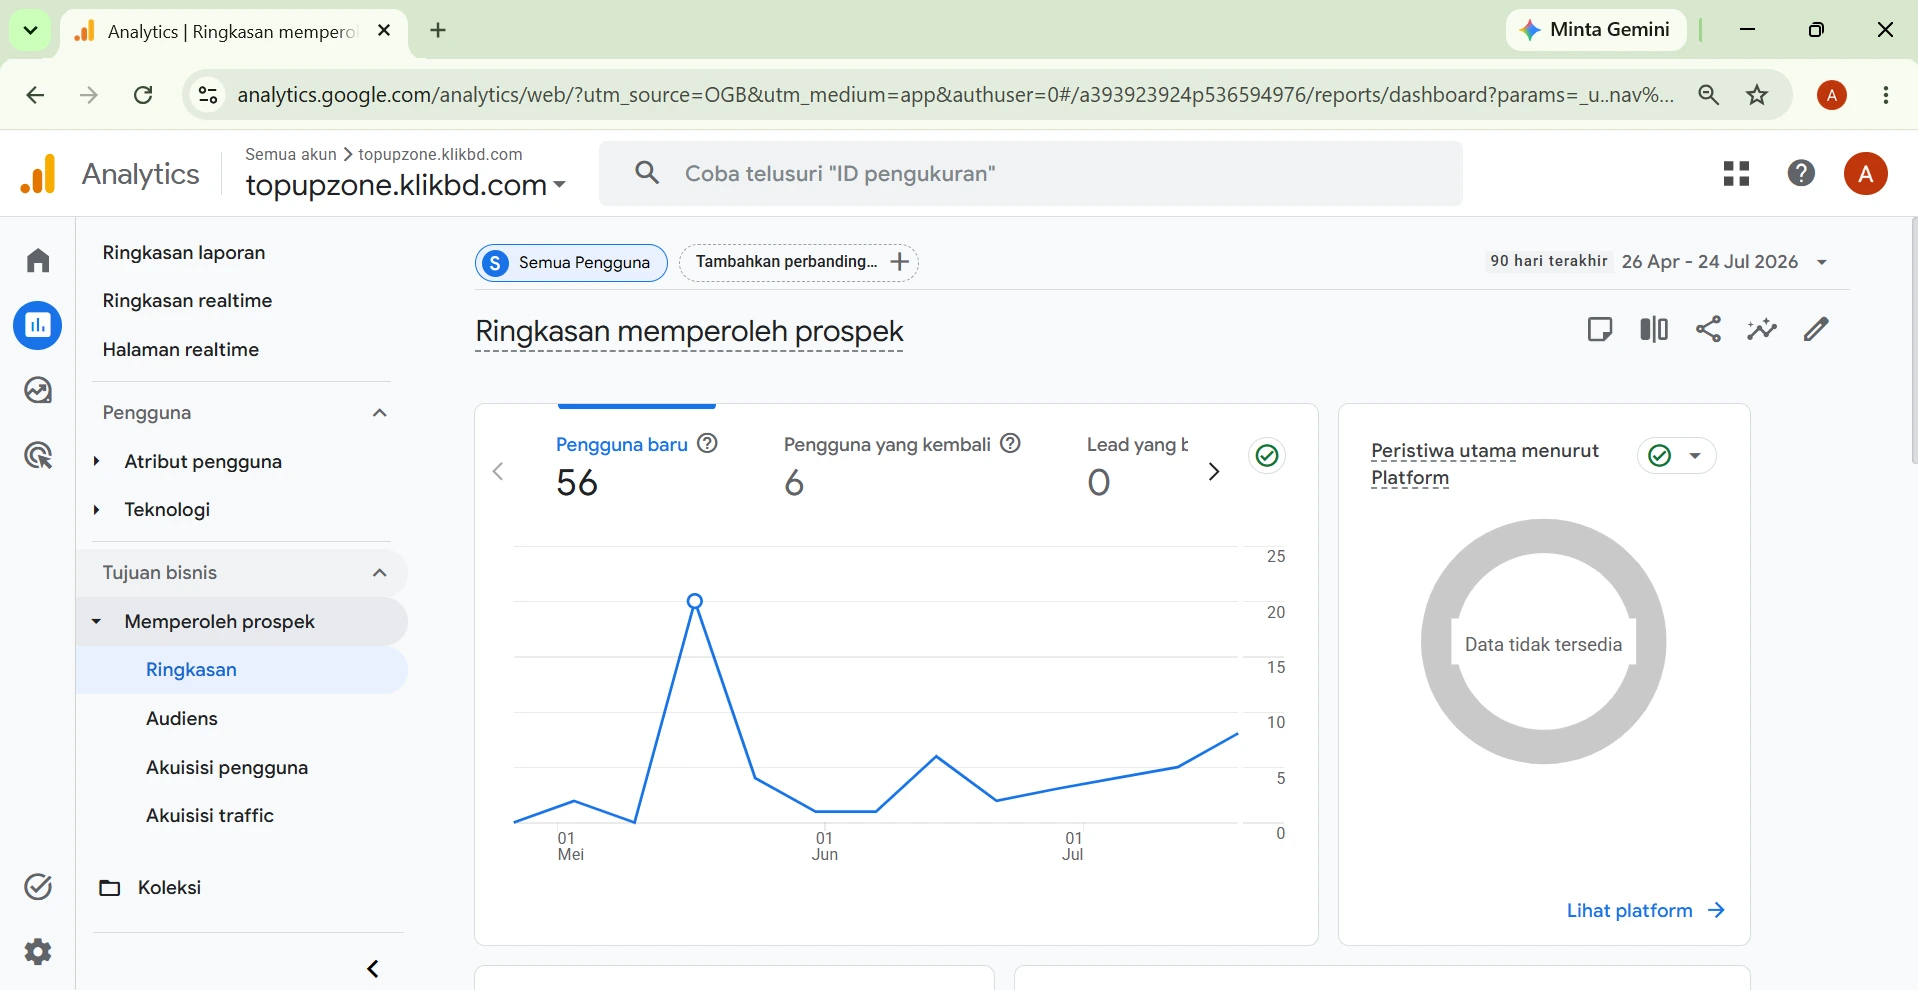Collapse the Tujuan bisnis section
The height and width of the screenshot is (990, 1918).
tap(380, 573)
